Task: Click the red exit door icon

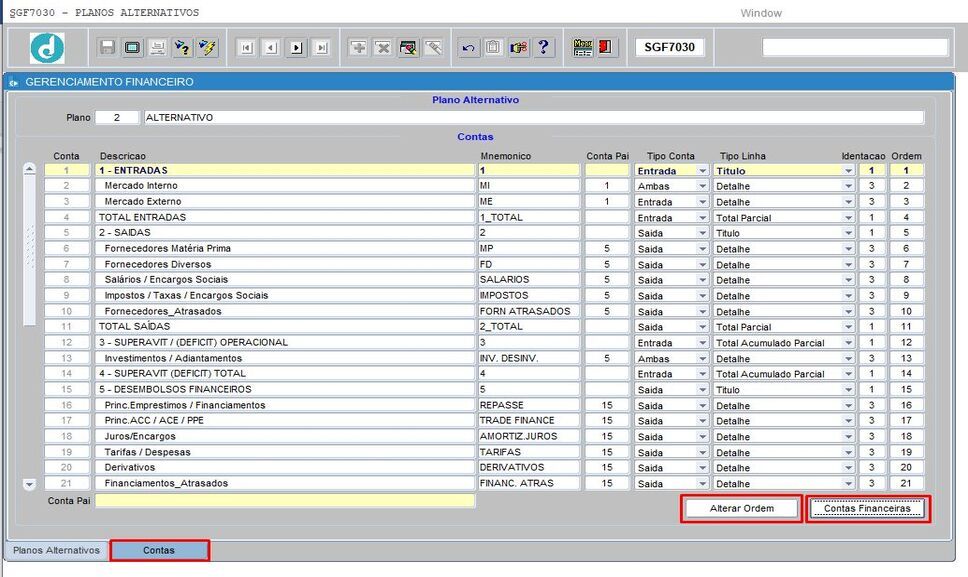Action: coord(606,47)
